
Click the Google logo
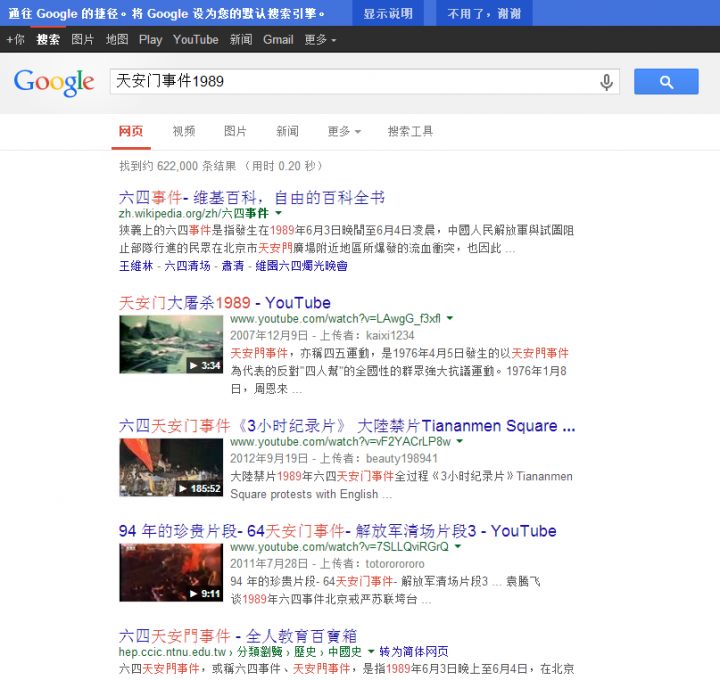click(54, 82)
